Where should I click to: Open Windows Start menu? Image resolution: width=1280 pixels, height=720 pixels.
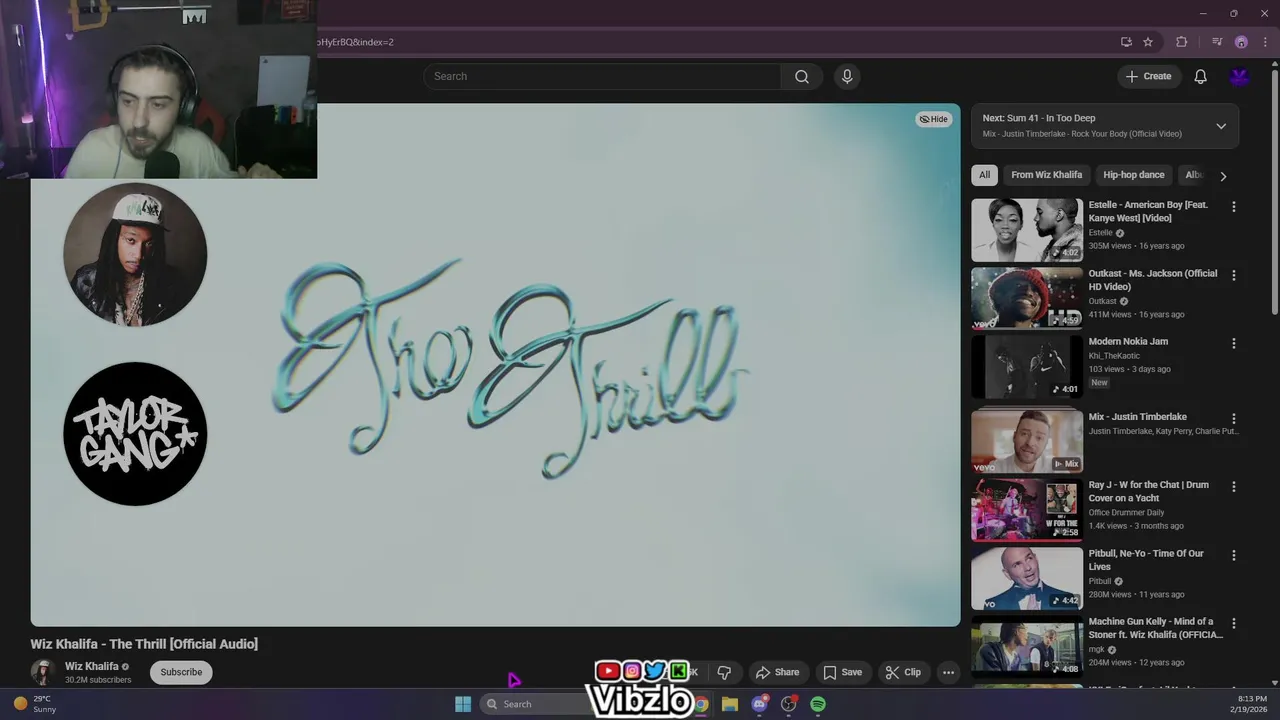(x=463, y=704)
